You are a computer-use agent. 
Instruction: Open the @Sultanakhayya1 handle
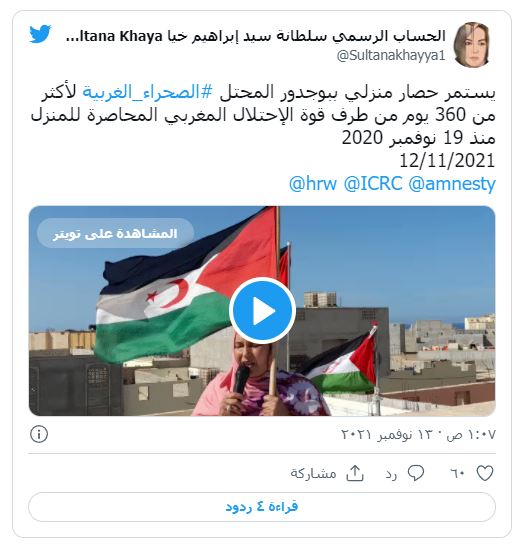391,56
